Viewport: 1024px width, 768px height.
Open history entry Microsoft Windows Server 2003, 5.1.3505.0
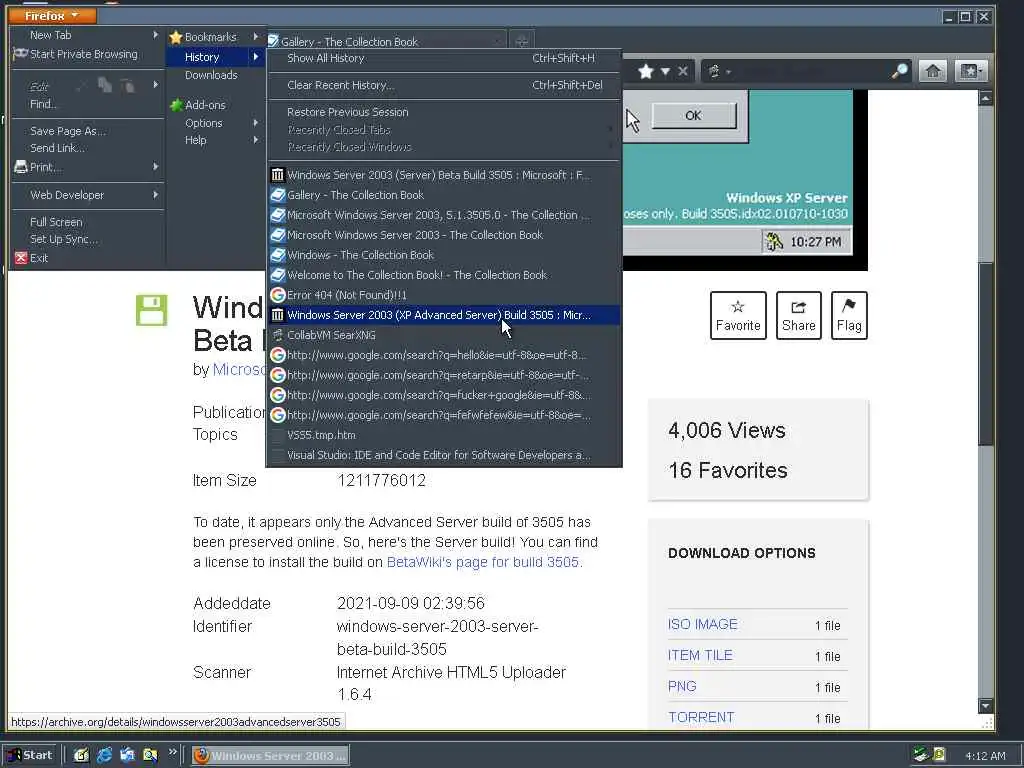[x=444, y=215]
